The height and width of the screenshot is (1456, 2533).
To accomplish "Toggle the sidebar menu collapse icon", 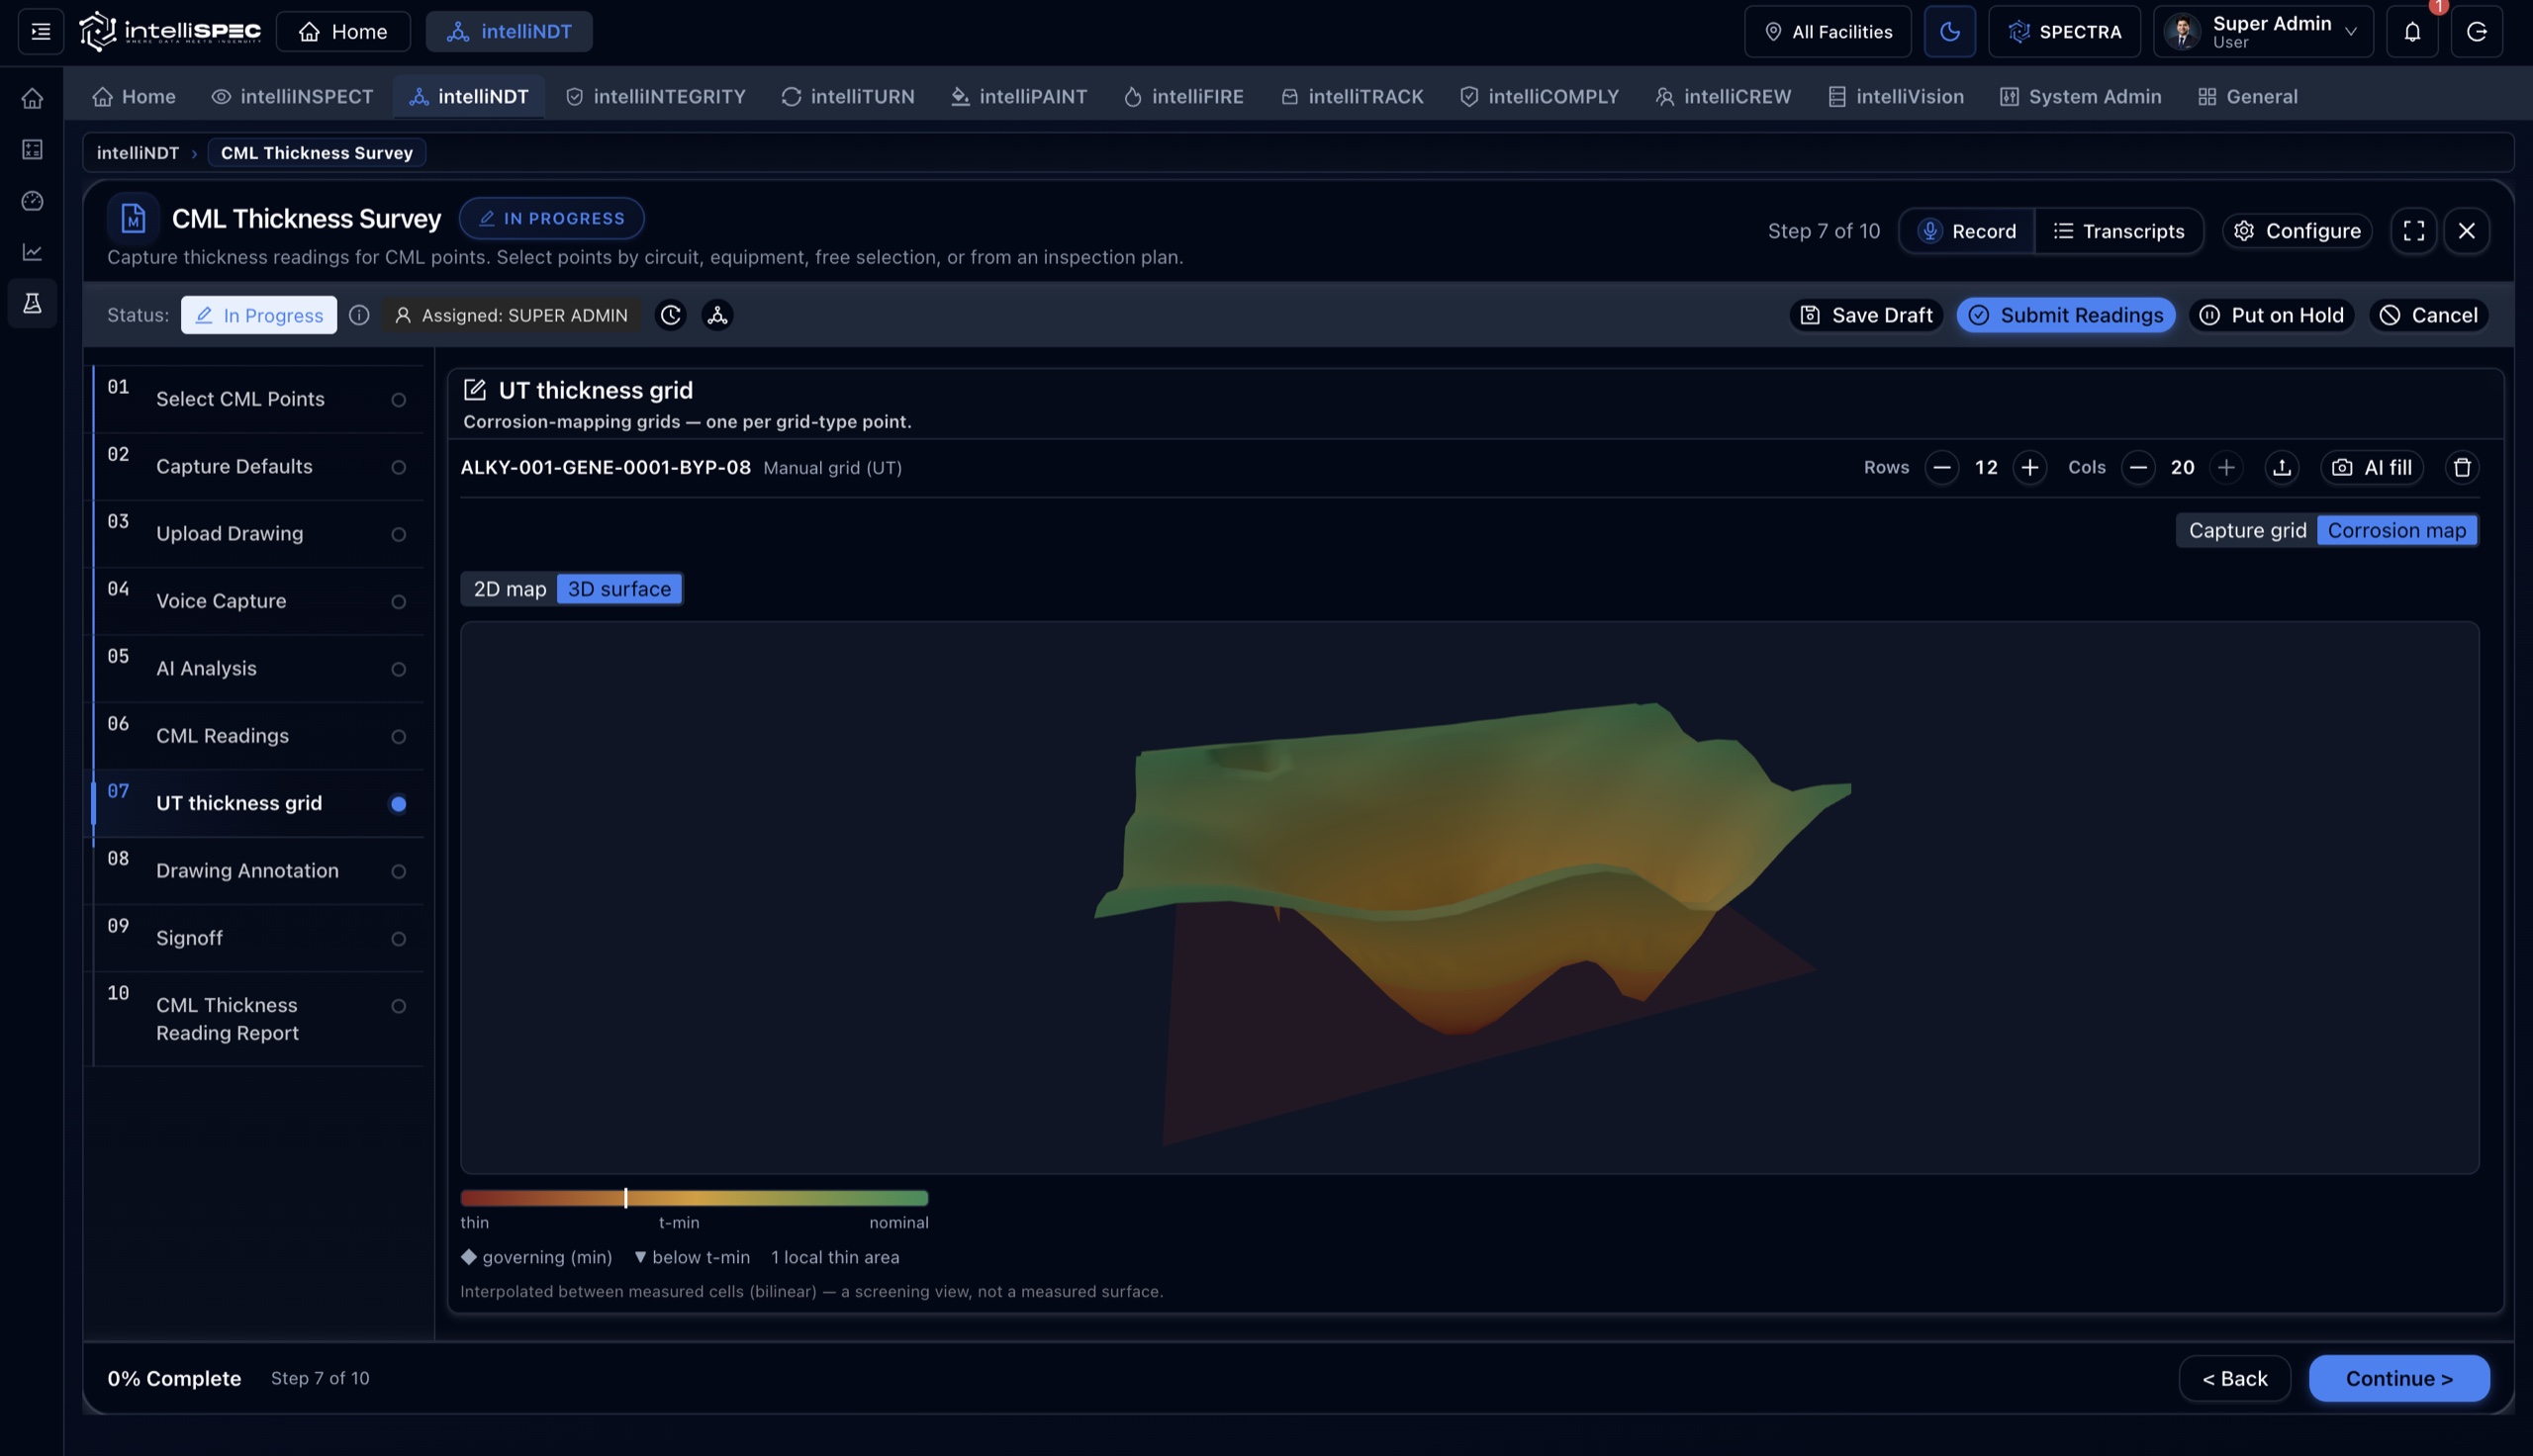I will tap(41, 31).
